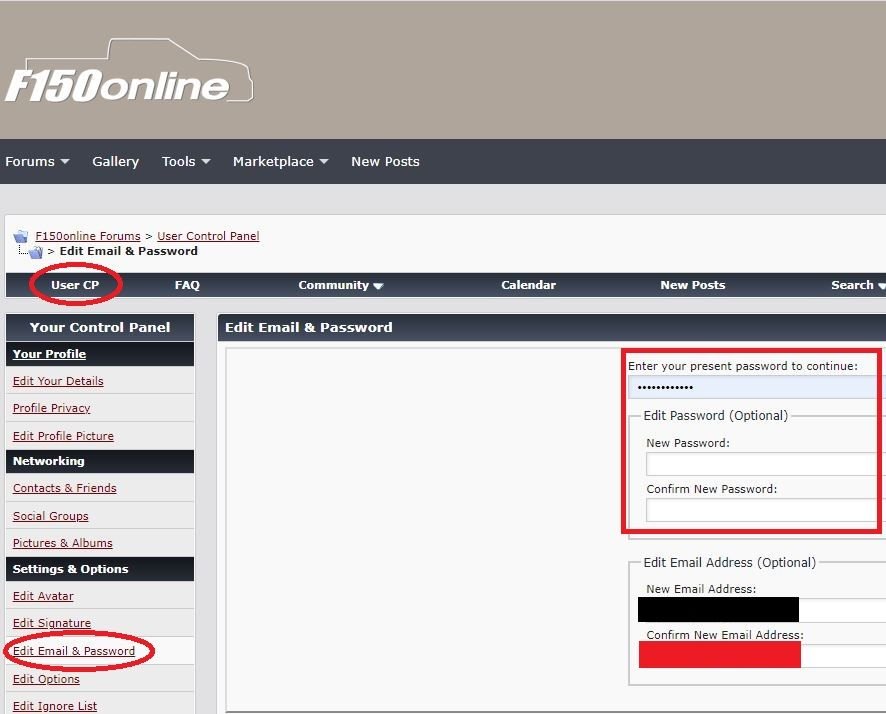Follow the F150online Forums breadcrumb link
886x714 pixels.
(88, 237)
